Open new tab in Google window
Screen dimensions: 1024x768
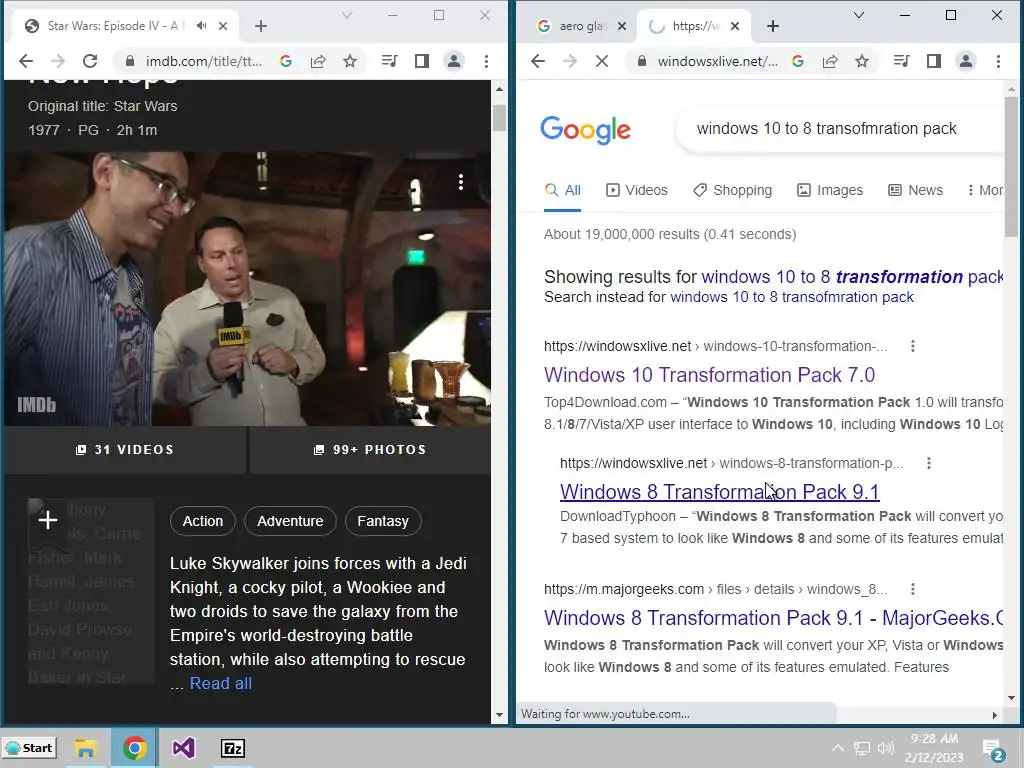click(x=773, y=26)
